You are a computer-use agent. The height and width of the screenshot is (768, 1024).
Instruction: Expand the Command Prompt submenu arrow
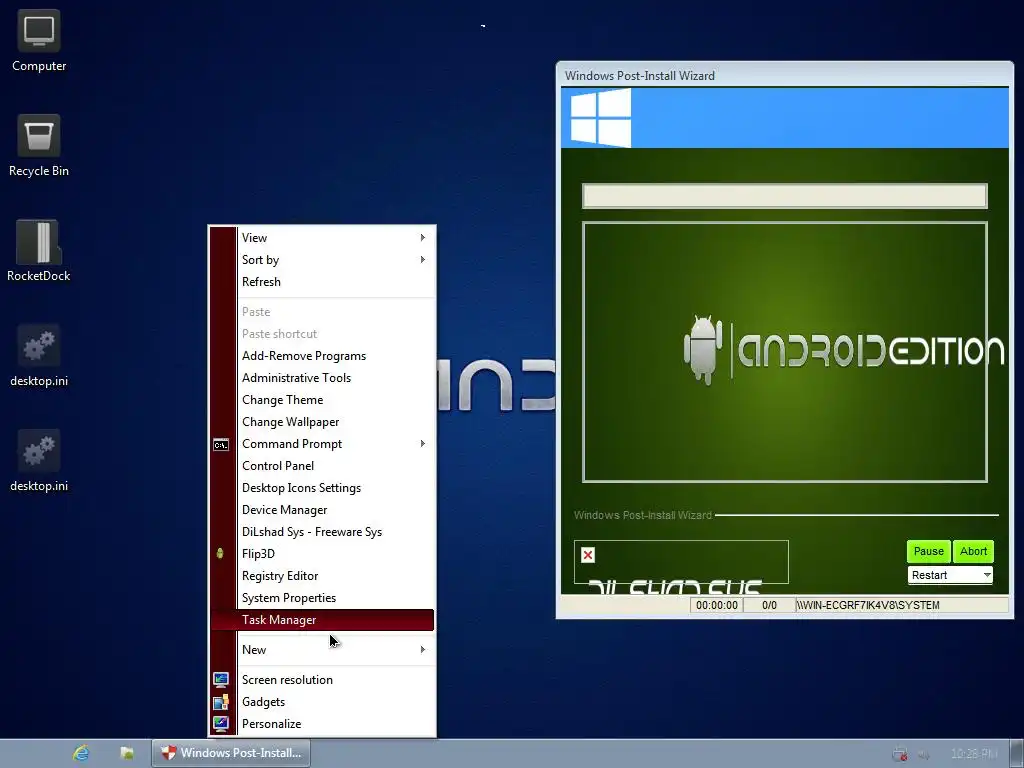tap(423, 444)
